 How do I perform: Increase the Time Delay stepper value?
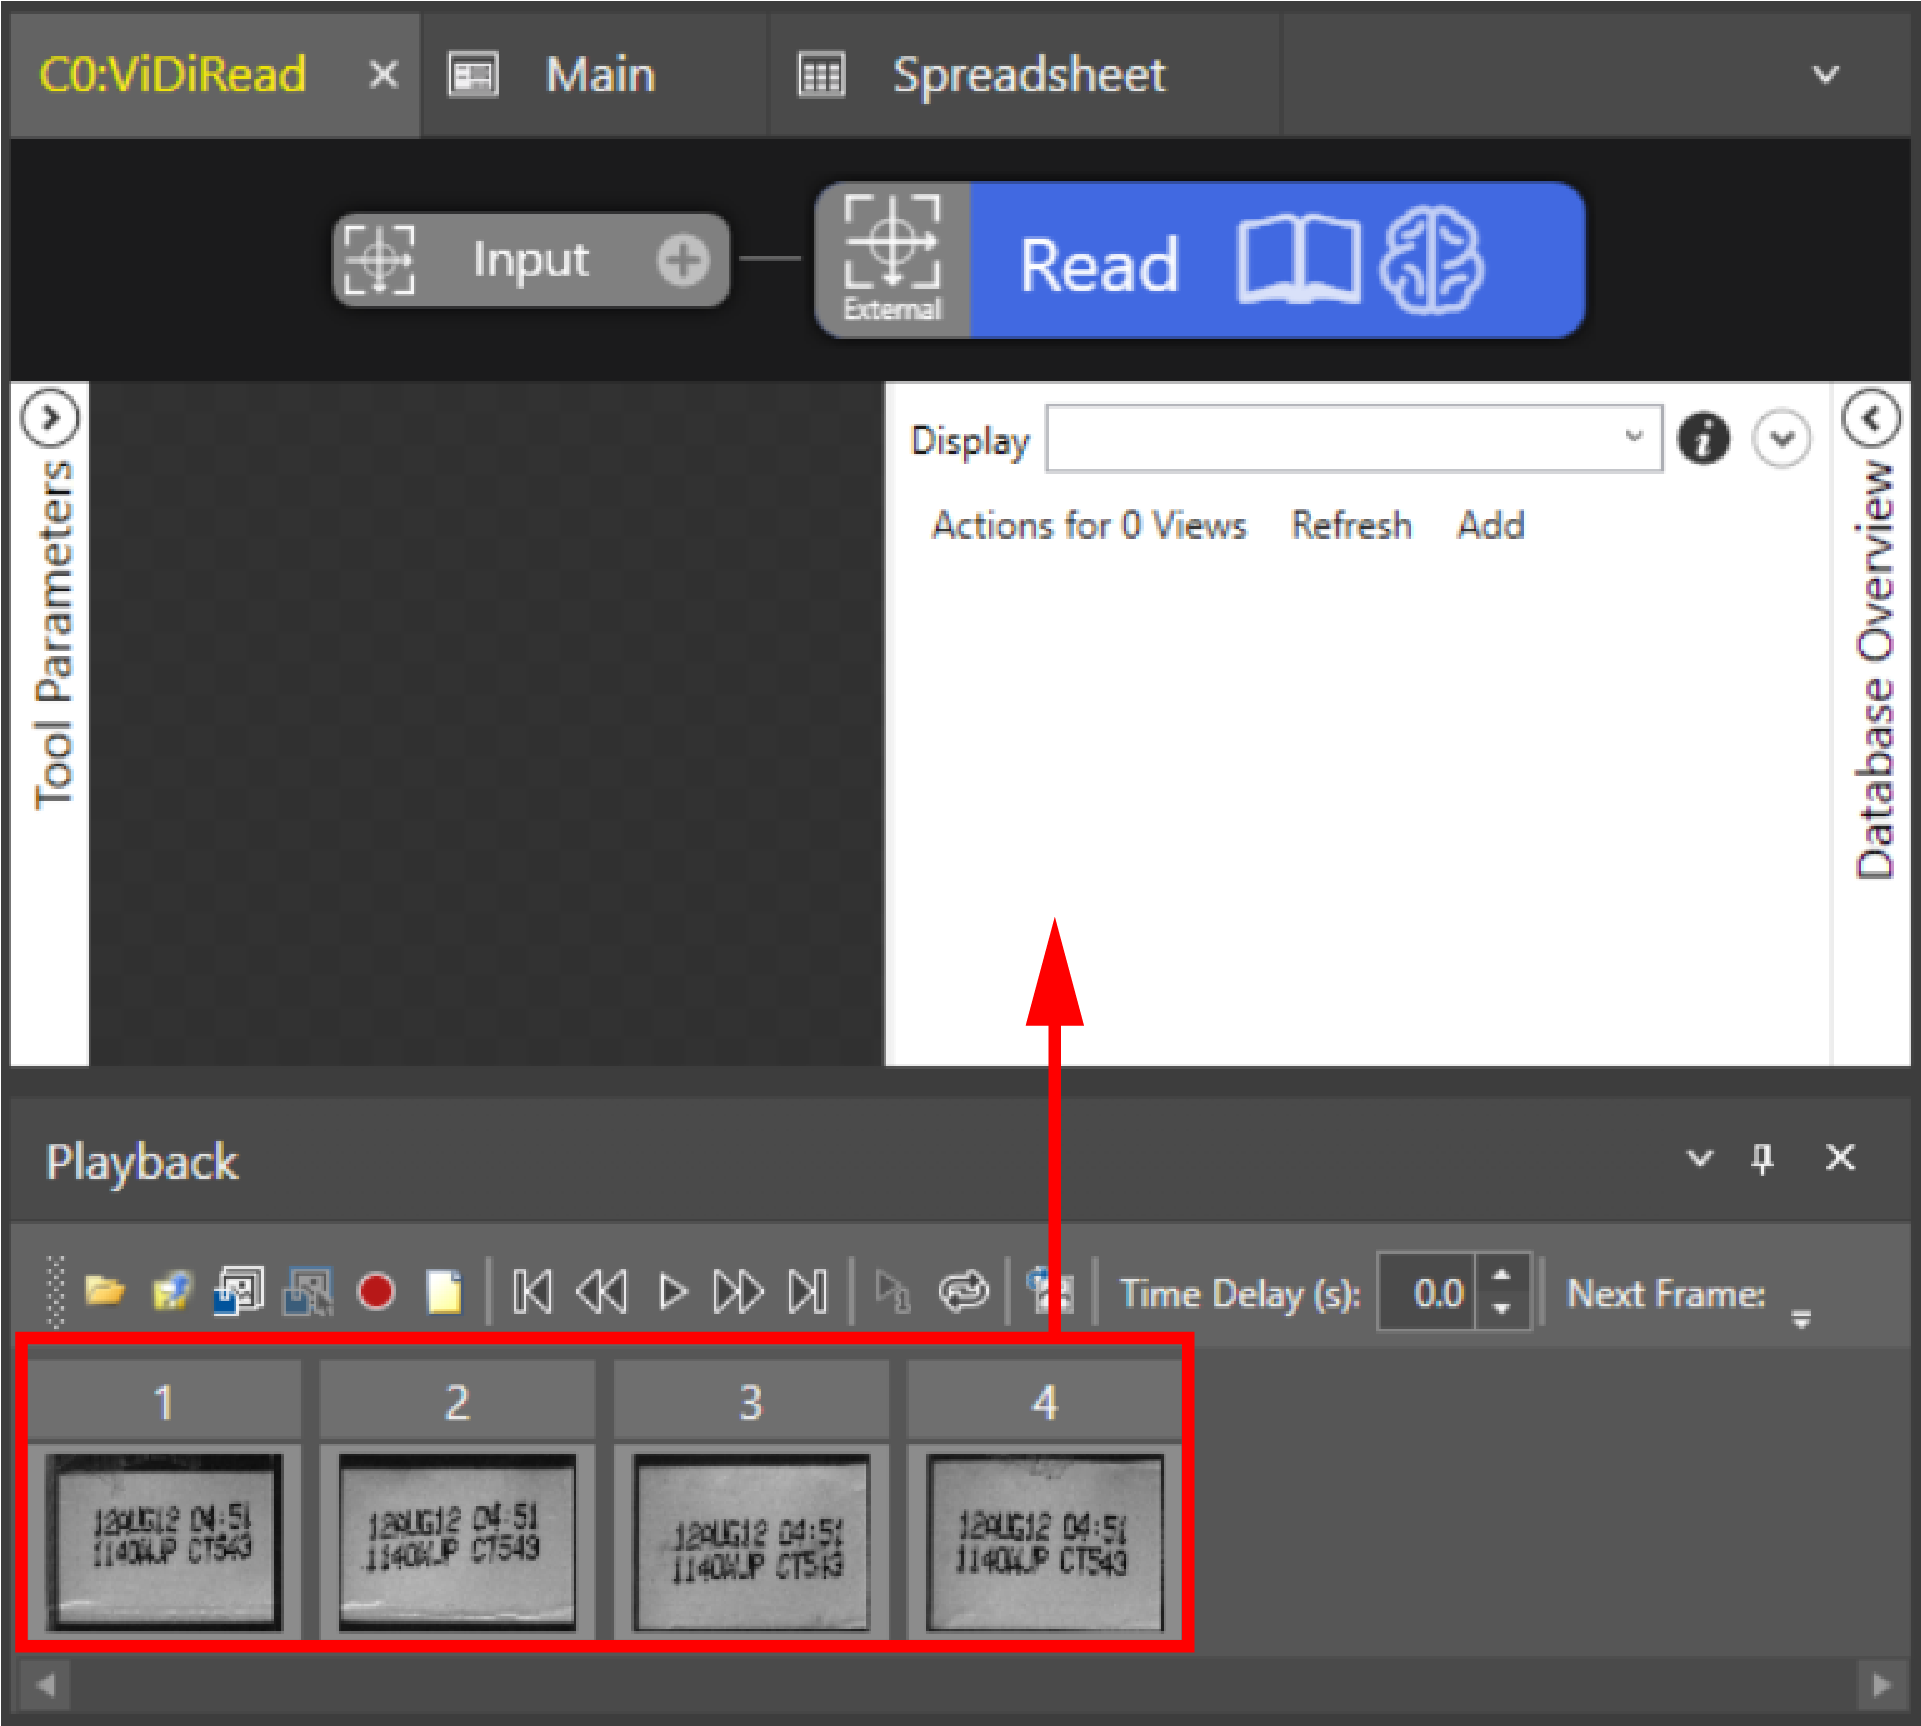point(1501,1276)
